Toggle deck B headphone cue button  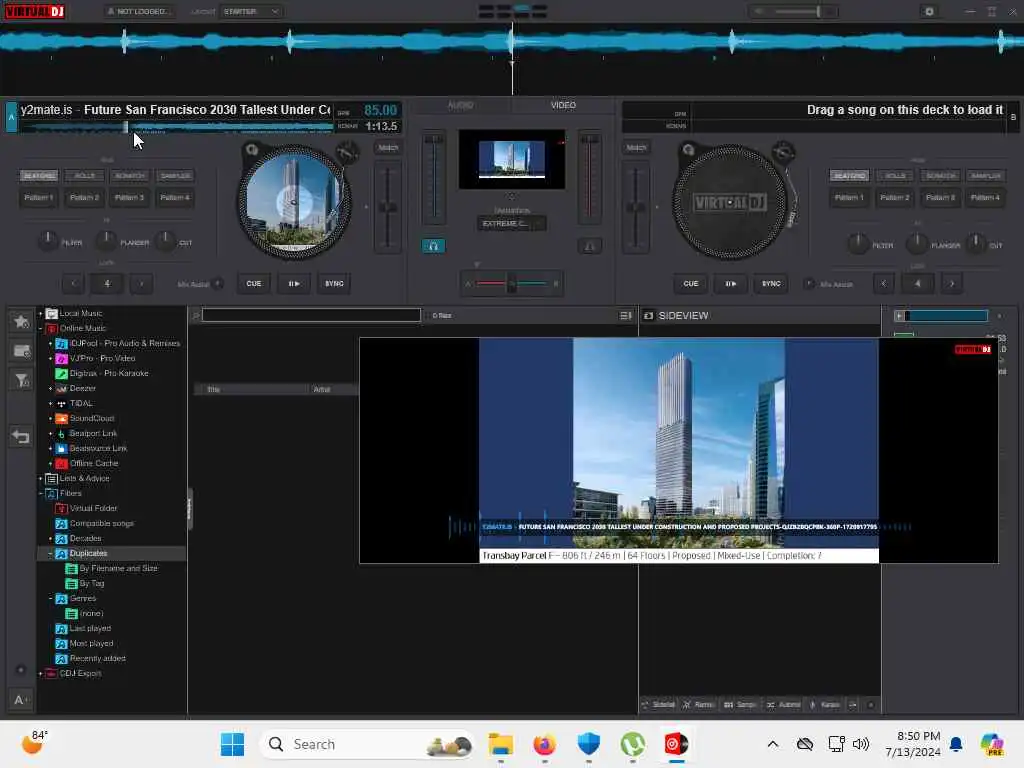(590, 246)
